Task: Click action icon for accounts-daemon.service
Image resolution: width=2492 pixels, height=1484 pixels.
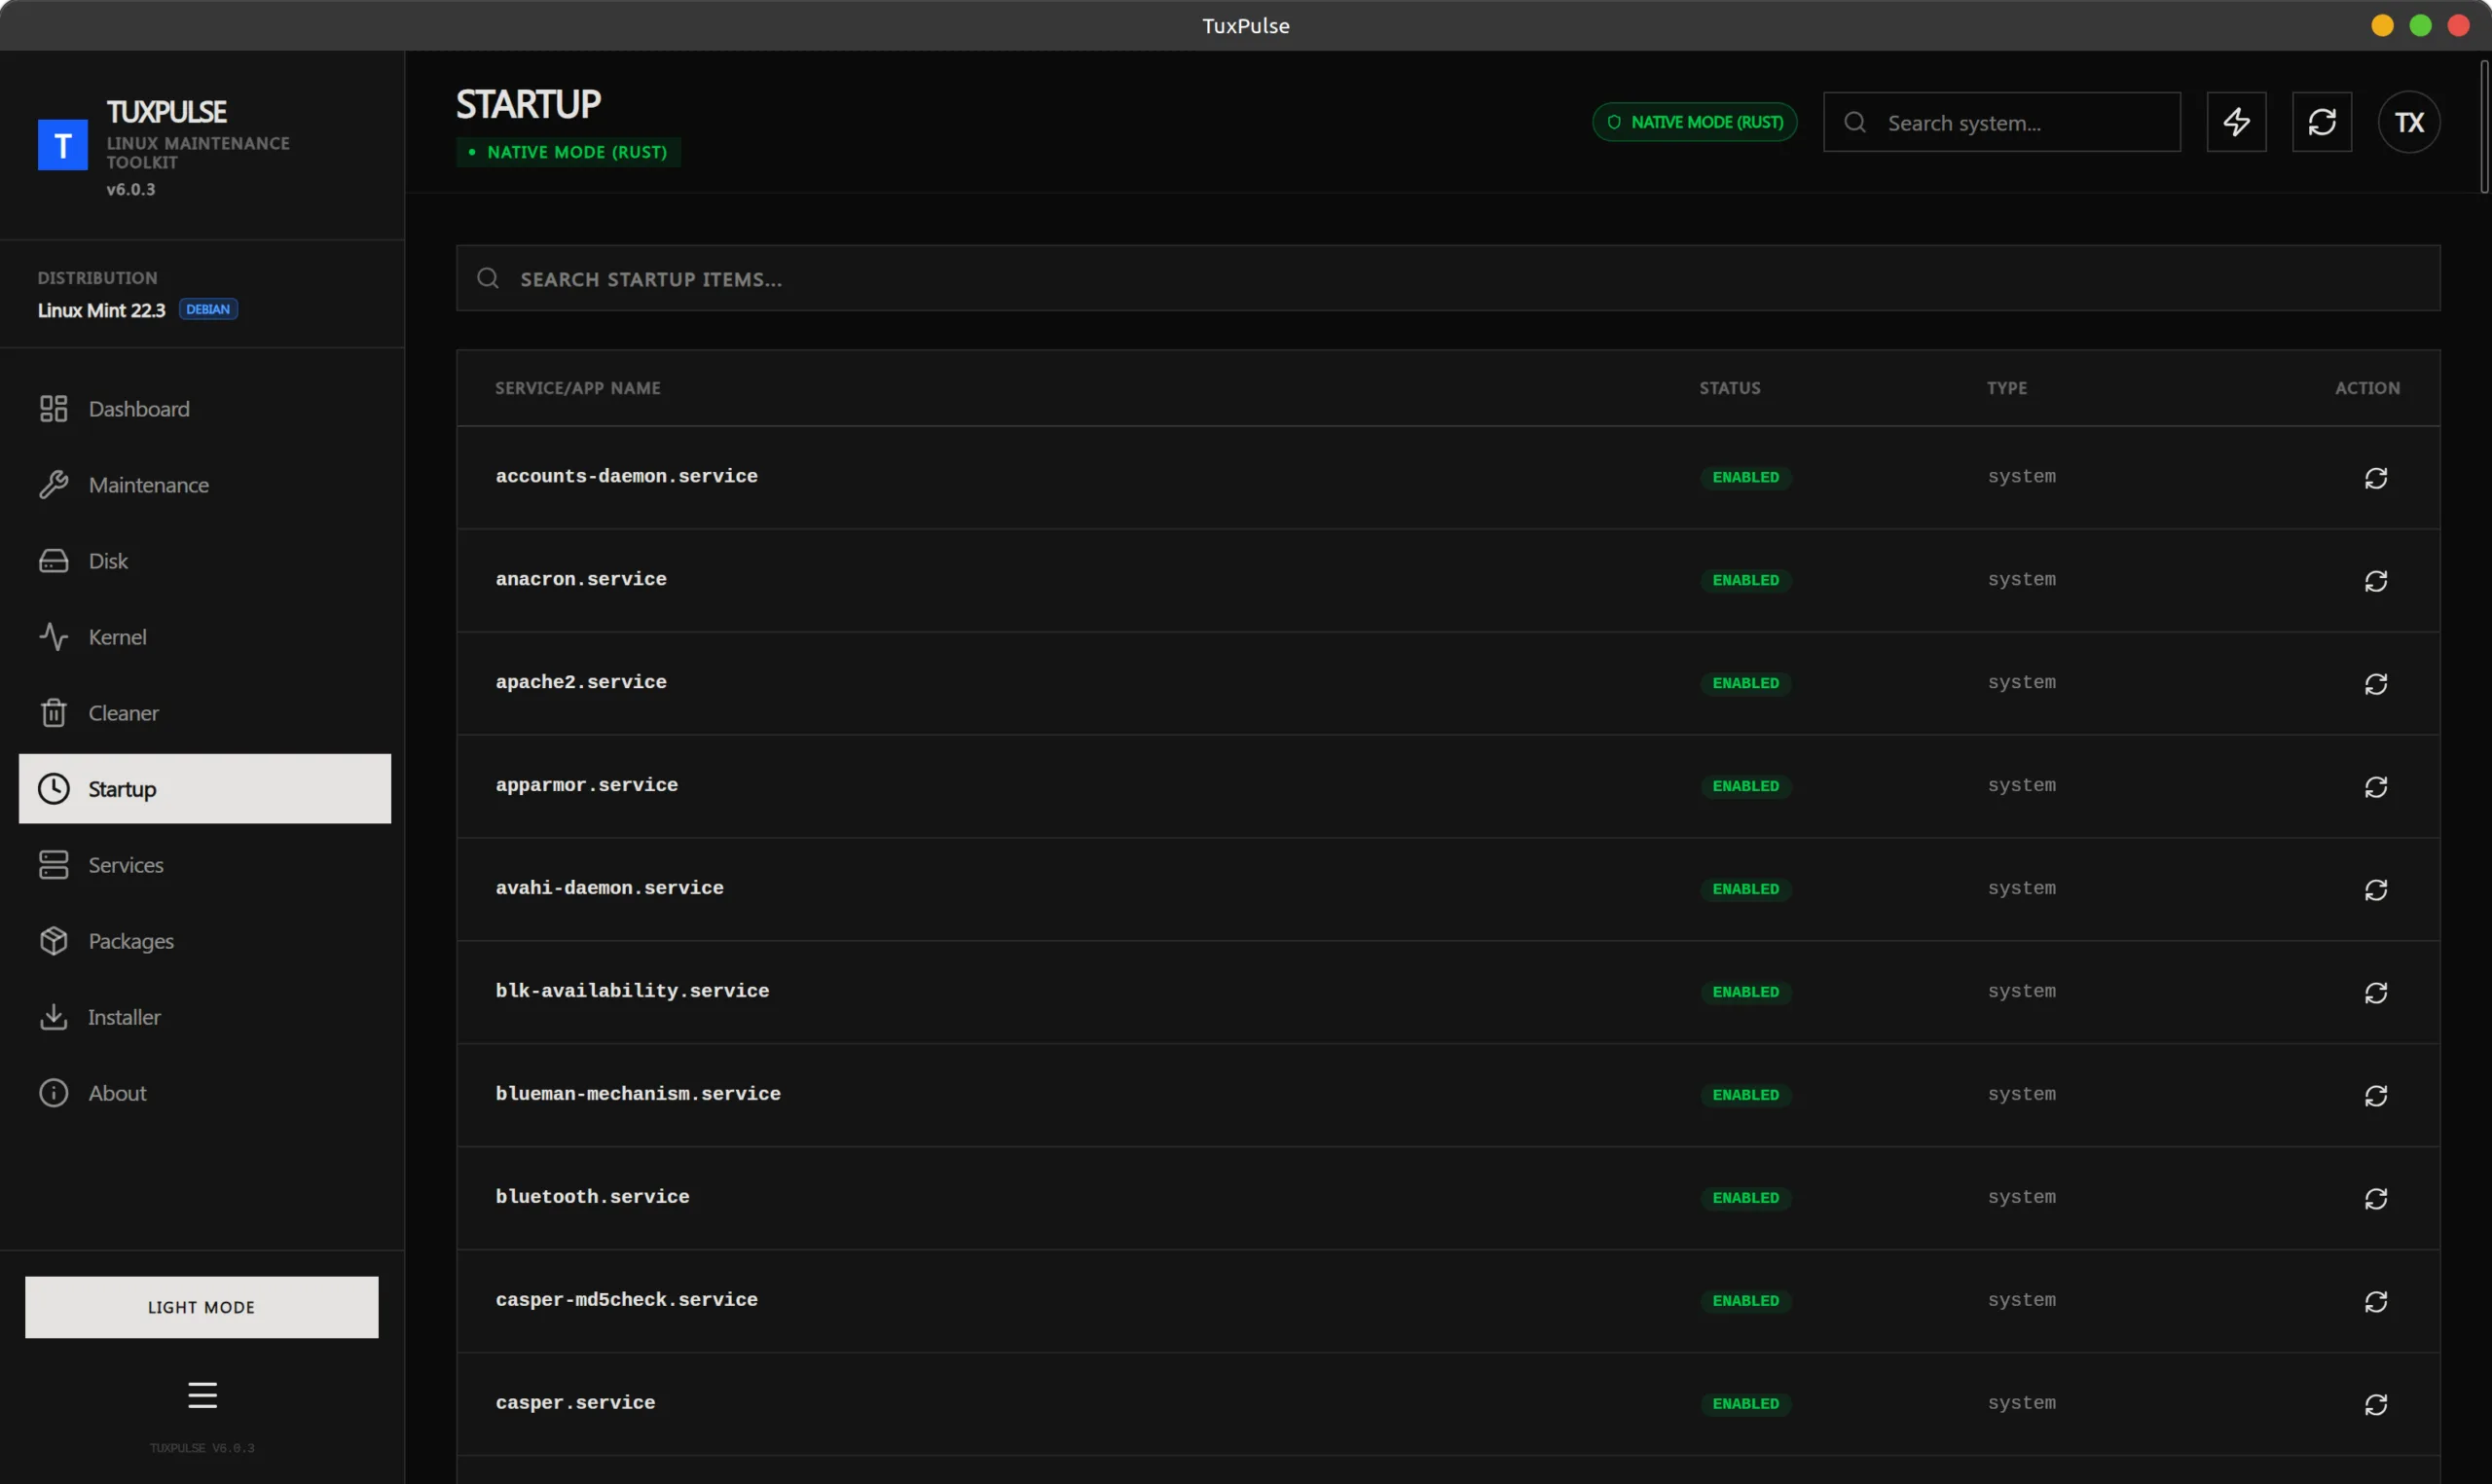Action: 2375,478
